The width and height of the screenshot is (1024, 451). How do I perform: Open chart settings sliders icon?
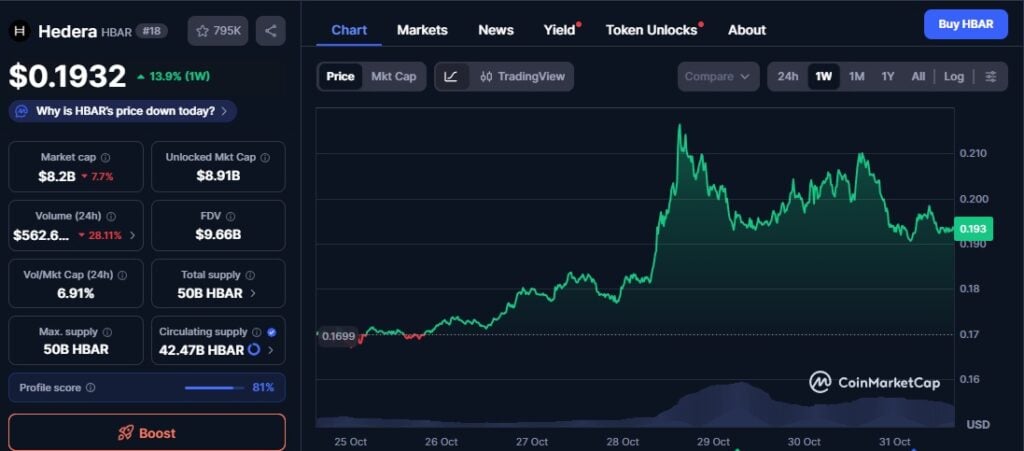[x=990, y=77]
